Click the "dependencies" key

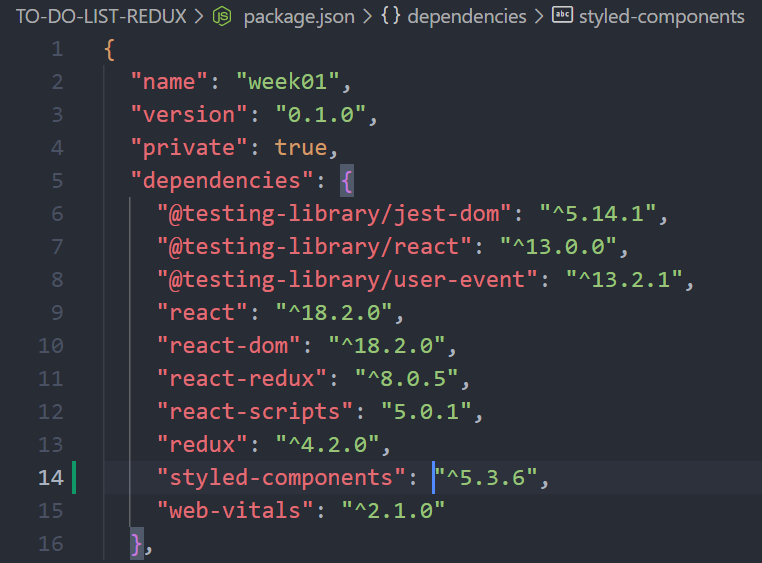coord(222,181)
